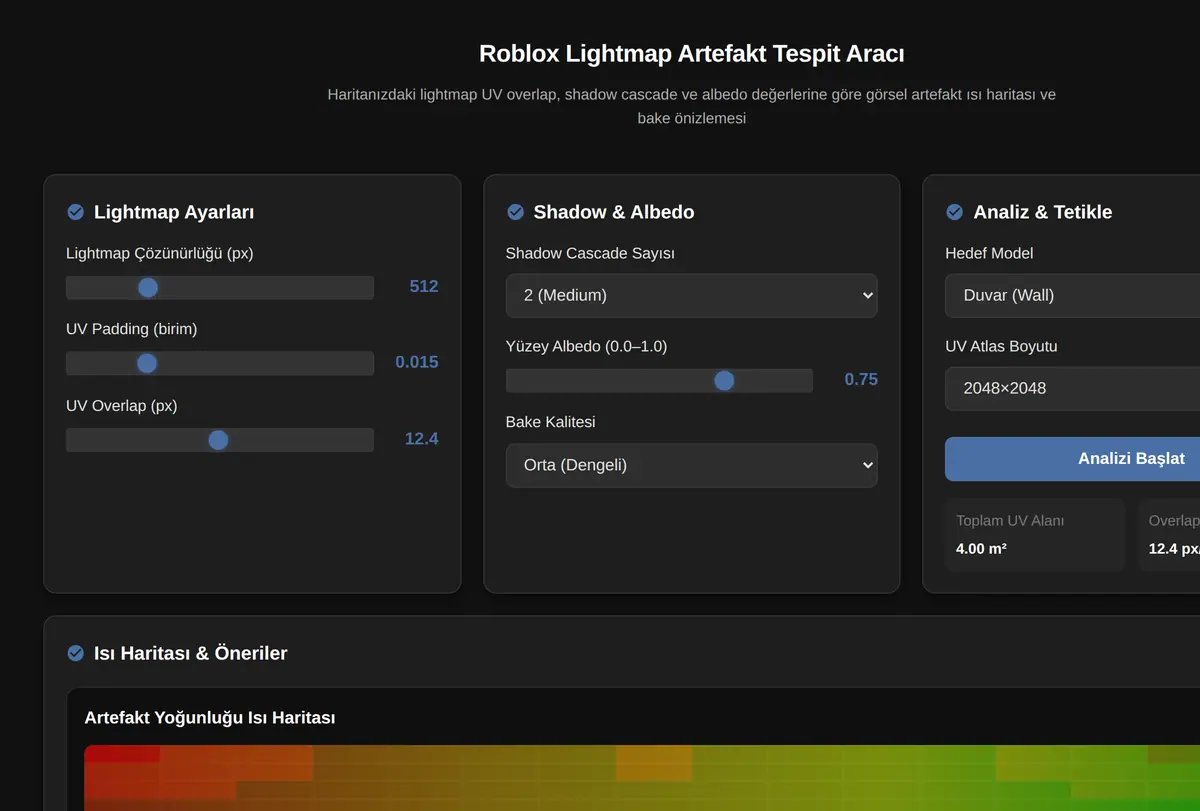
Task: Click the Analiz & Tetikle heading
Action: (x=1043, y=212)
